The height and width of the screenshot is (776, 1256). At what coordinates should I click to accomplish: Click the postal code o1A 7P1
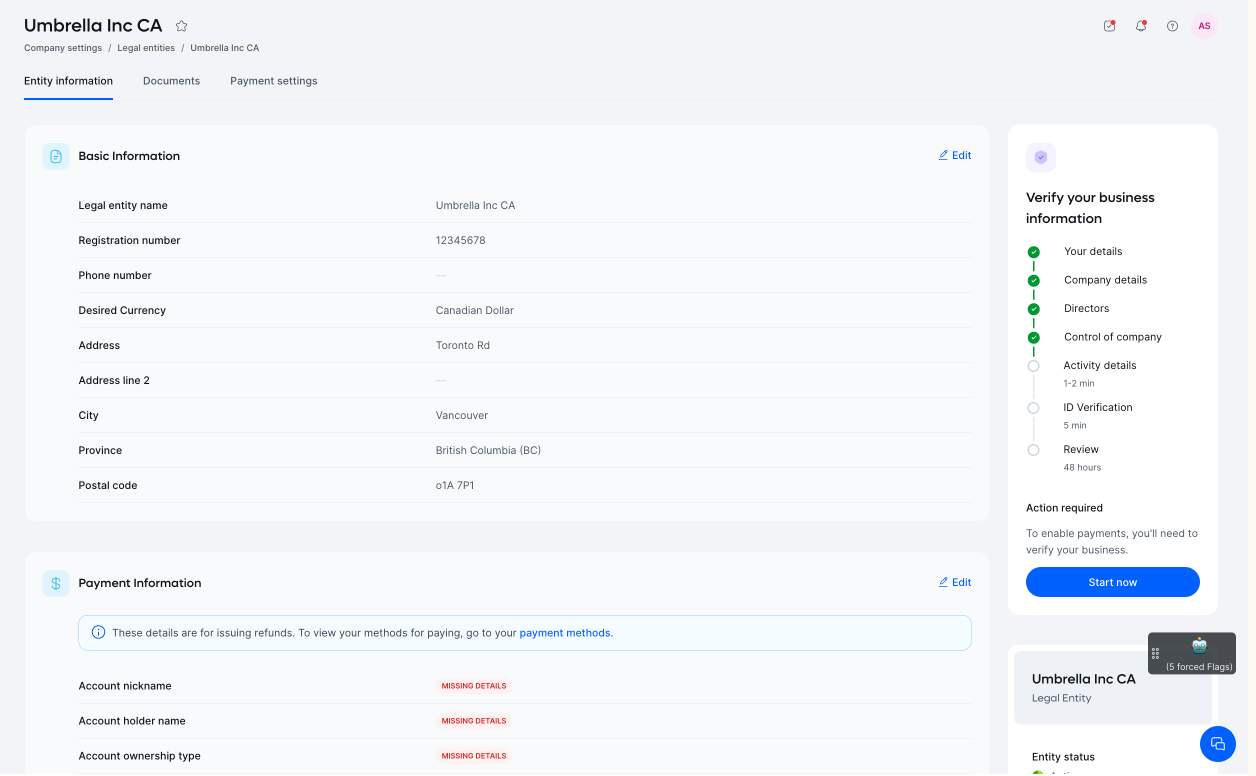454,485
